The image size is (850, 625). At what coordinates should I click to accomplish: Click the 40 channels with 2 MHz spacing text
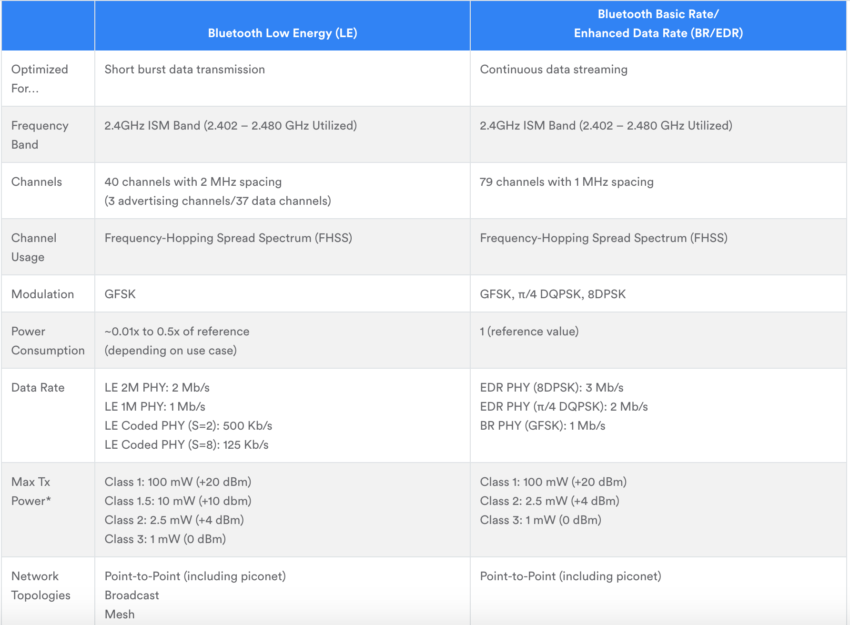[193, 182]
